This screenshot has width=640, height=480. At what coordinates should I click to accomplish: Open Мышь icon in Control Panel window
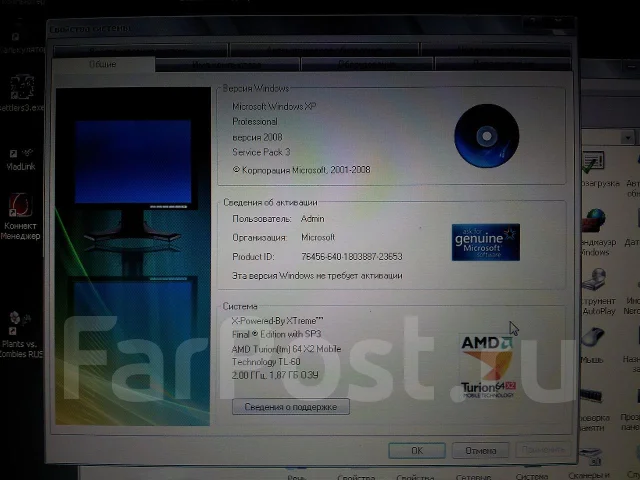tap(592, 345)
